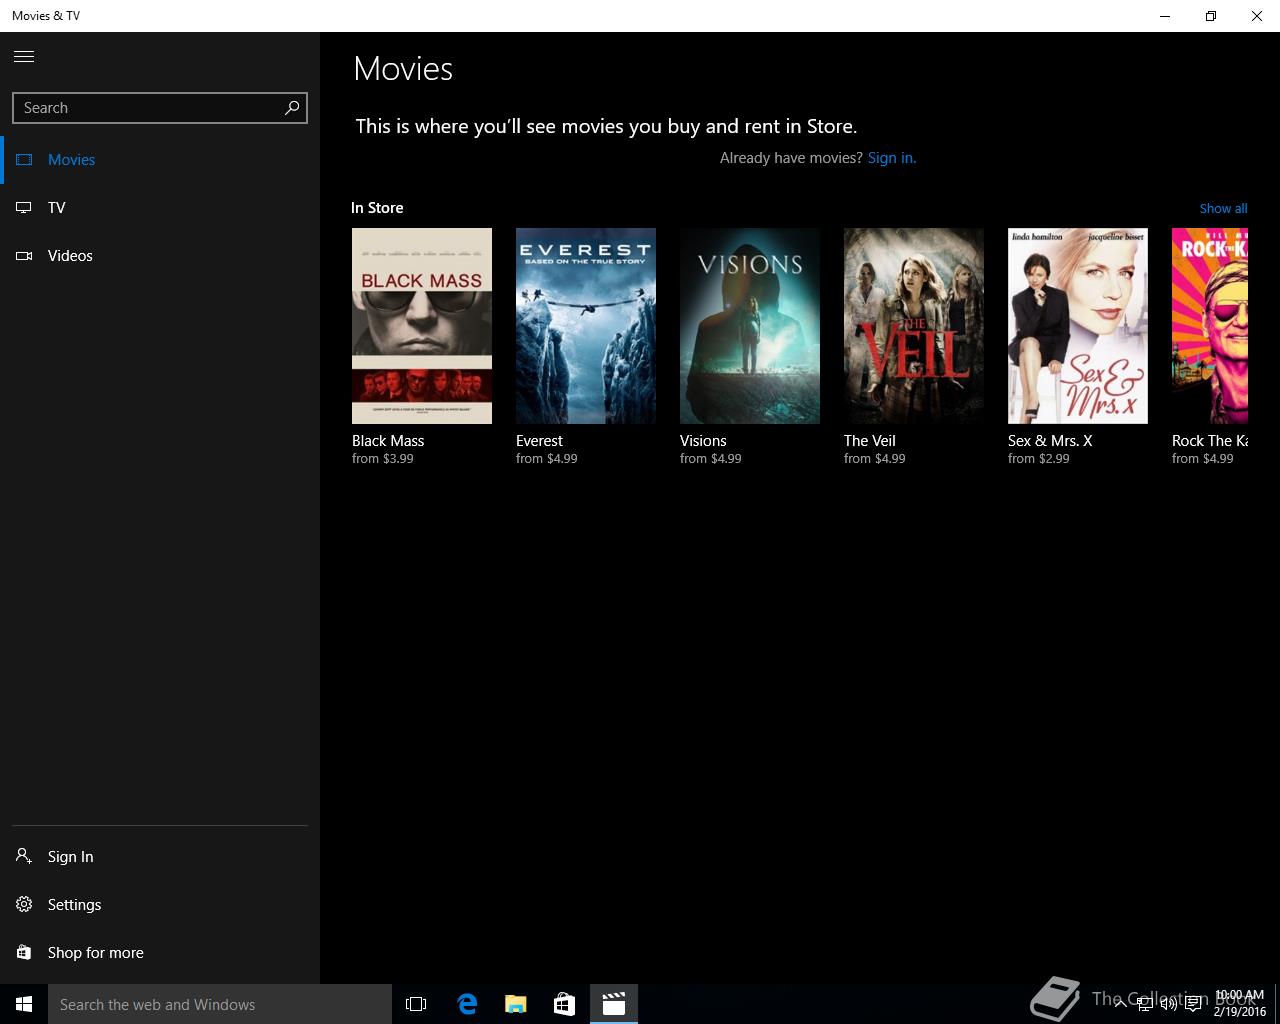Launch Microsoft Edge from the taskbar
This screenshot has height=1024, width=1280.
pos(467,1004)
